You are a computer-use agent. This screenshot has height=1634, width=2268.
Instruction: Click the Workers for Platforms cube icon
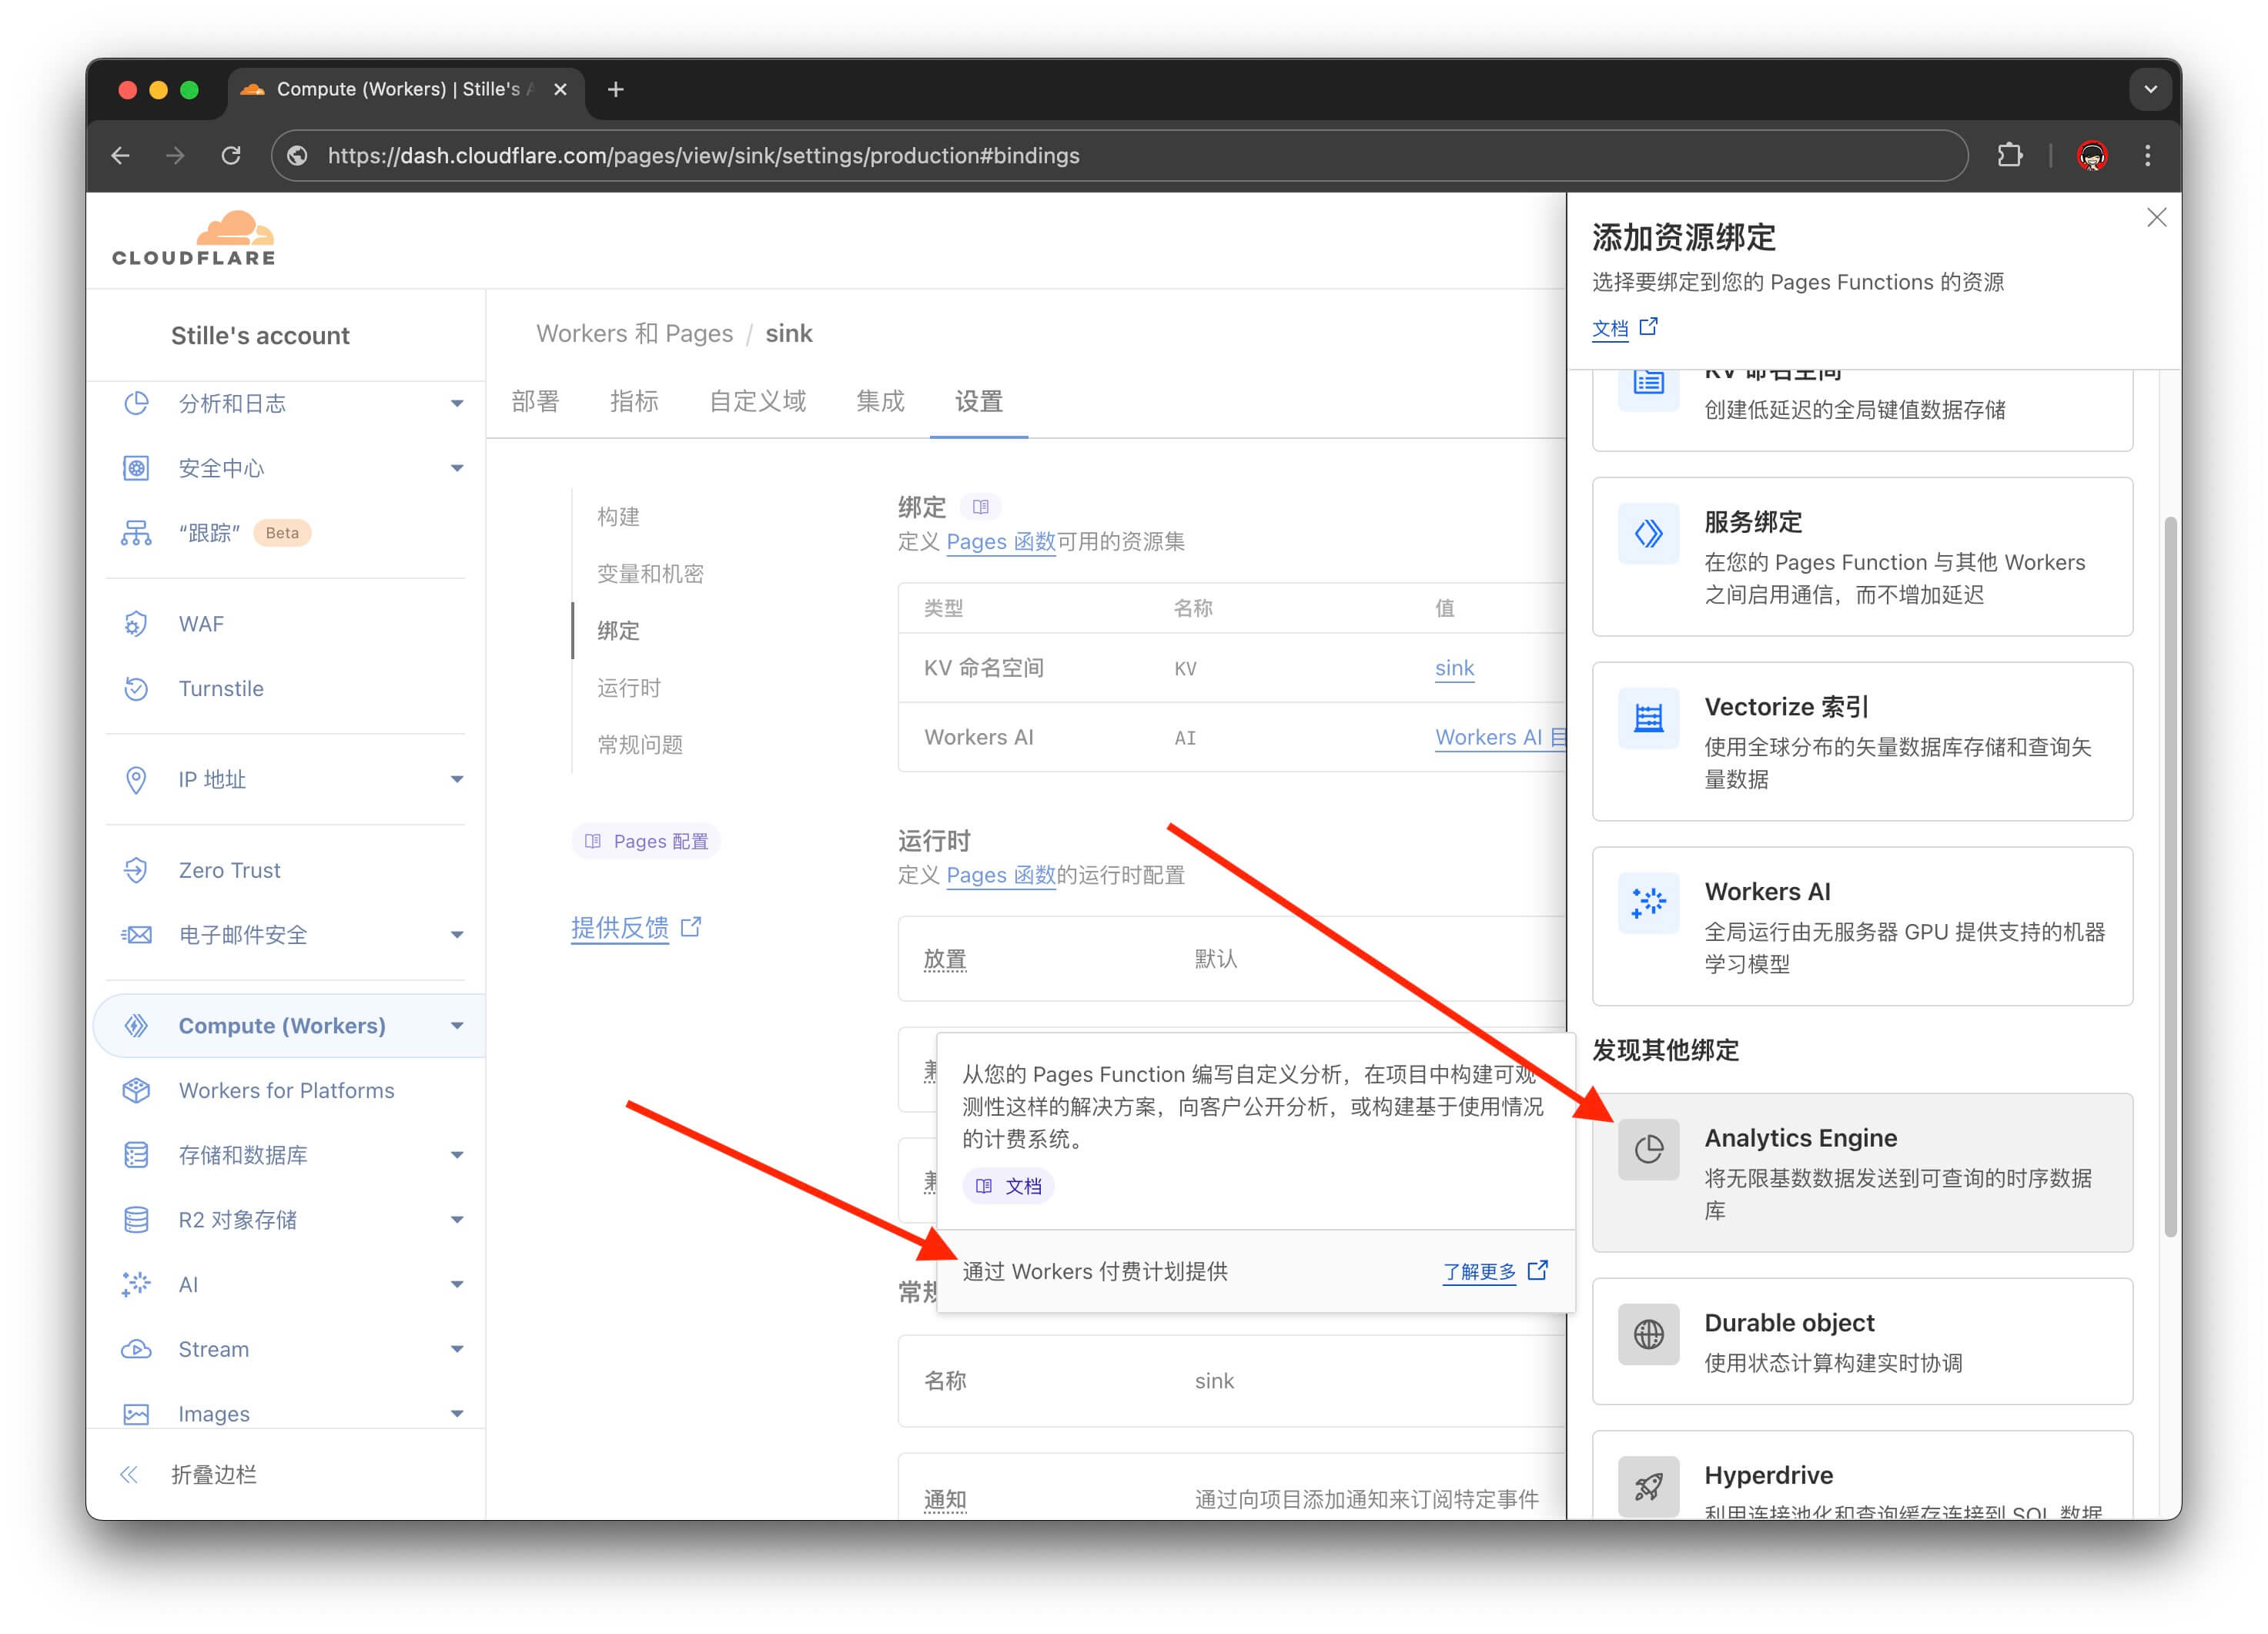[x=136, y=1091]
